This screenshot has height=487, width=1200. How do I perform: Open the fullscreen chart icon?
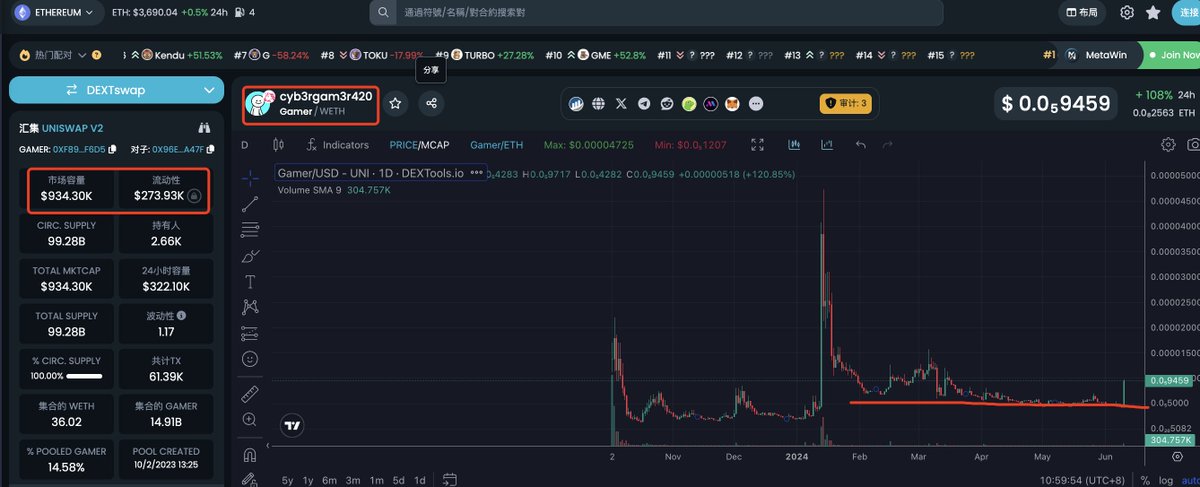(x=757, y=145)
